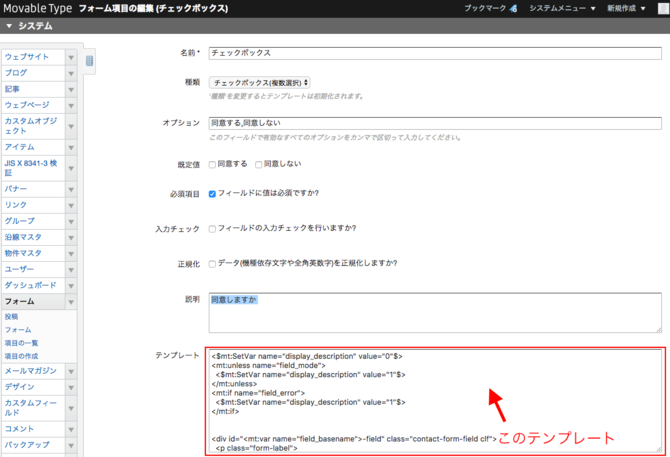Enable the 入力チェック field validation checkbox

(212, 229)
